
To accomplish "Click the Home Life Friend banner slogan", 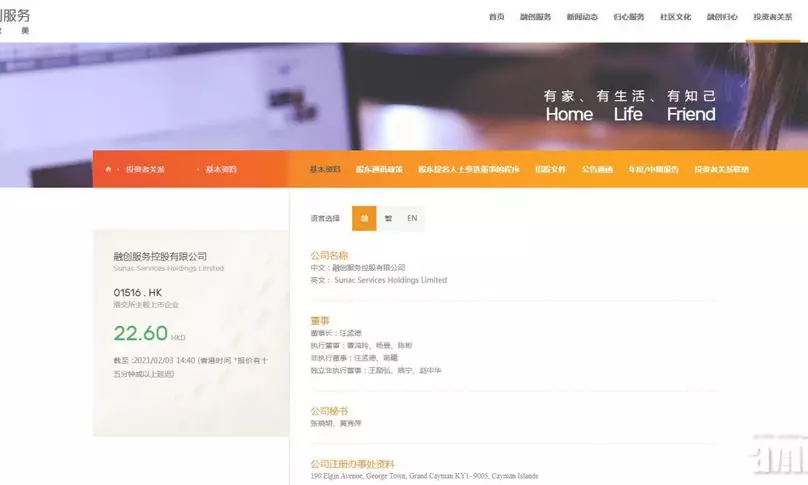I will [x=630, y=114].
